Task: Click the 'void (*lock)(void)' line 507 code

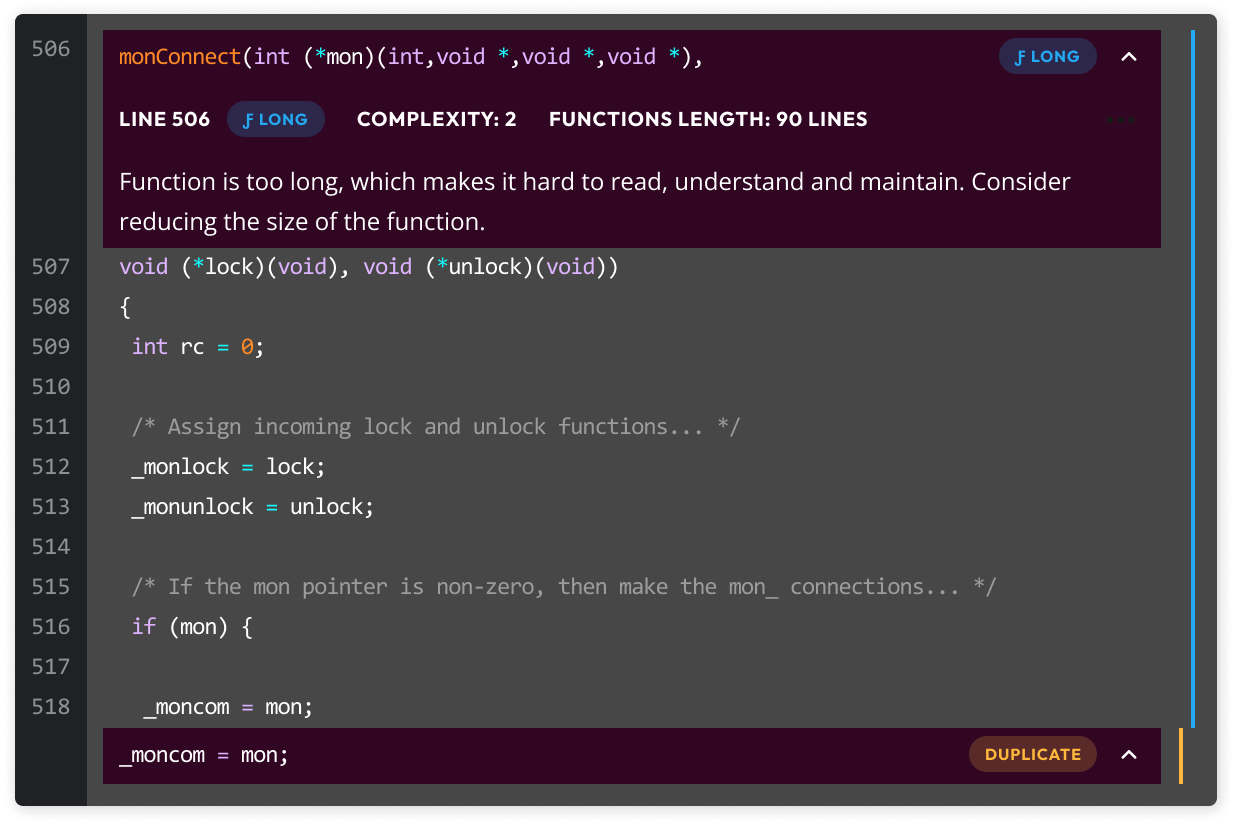Action: (x=369, y=267)
